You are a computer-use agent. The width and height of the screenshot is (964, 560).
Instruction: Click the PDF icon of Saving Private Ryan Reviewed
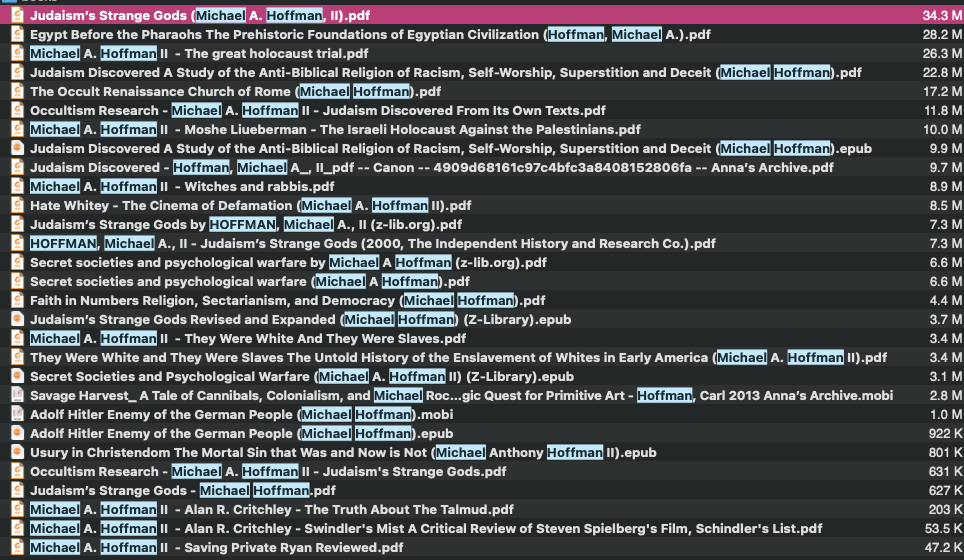(18, 548)
